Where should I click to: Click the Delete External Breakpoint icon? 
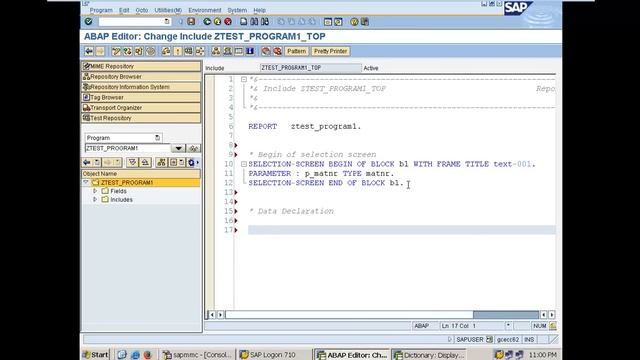tap(277, 51)
